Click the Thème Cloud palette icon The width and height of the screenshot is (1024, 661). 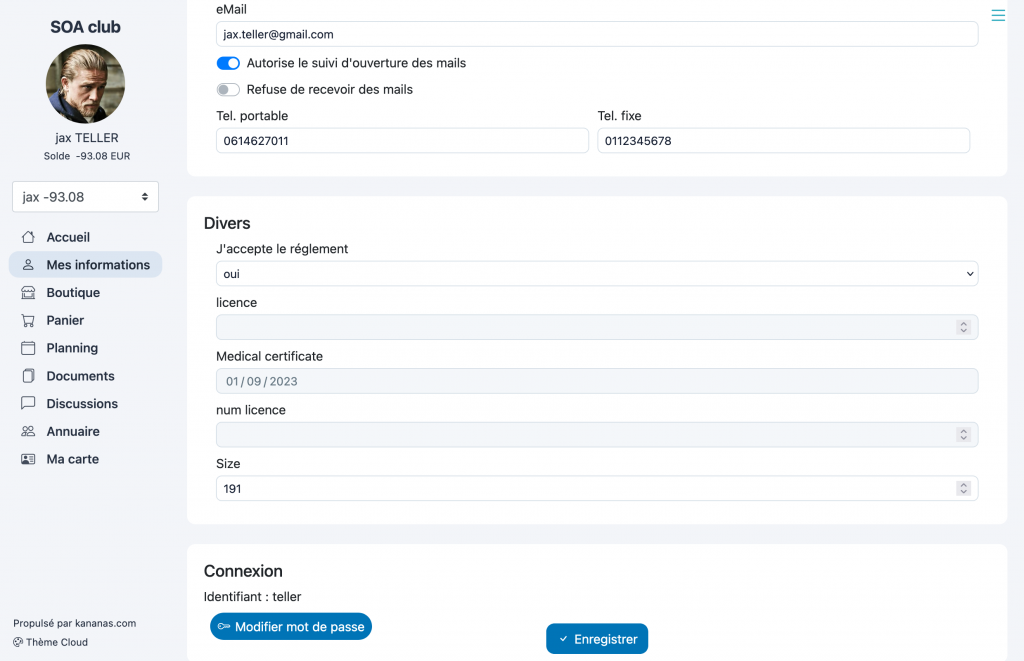[x=18, y=642]
